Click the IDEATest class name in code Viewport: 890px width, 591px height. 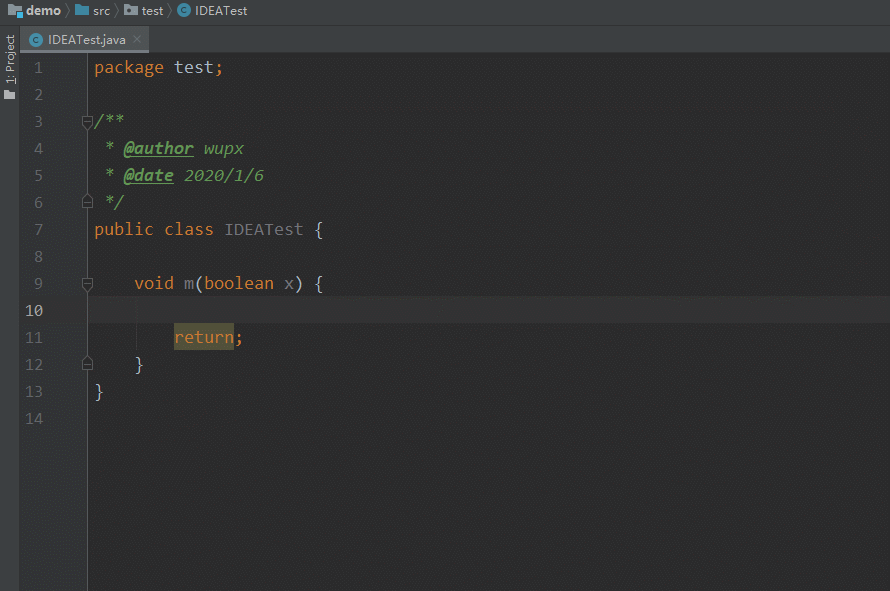264,229
